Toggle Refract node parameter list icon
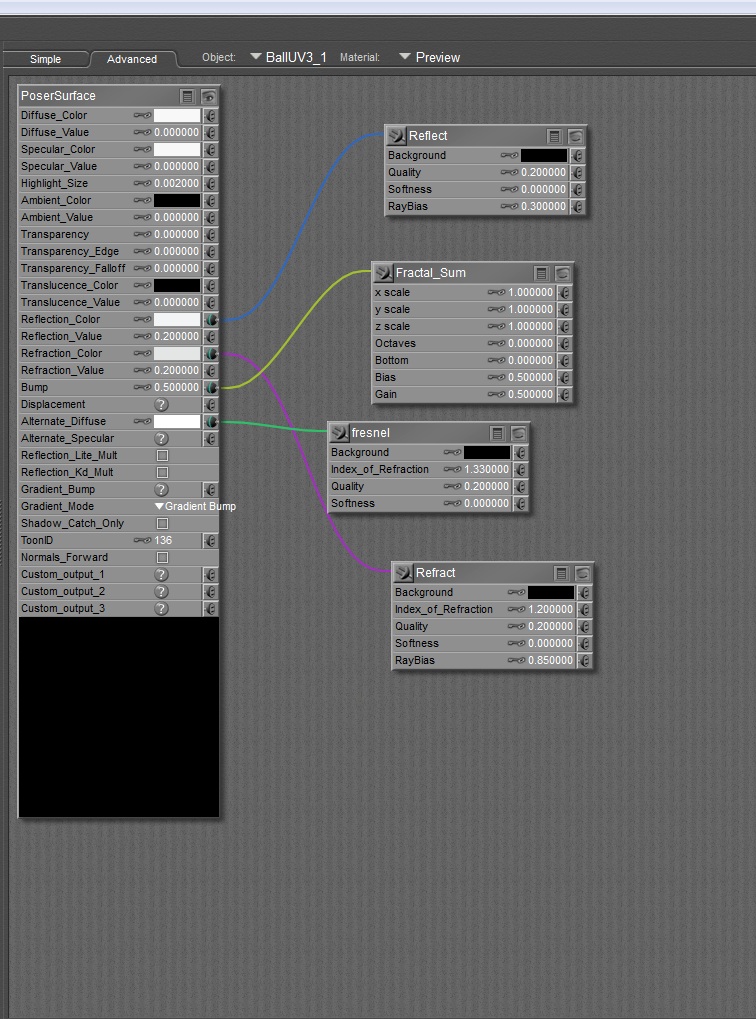Viewport: 756px width, 1019px height. [x=562, y=573]
